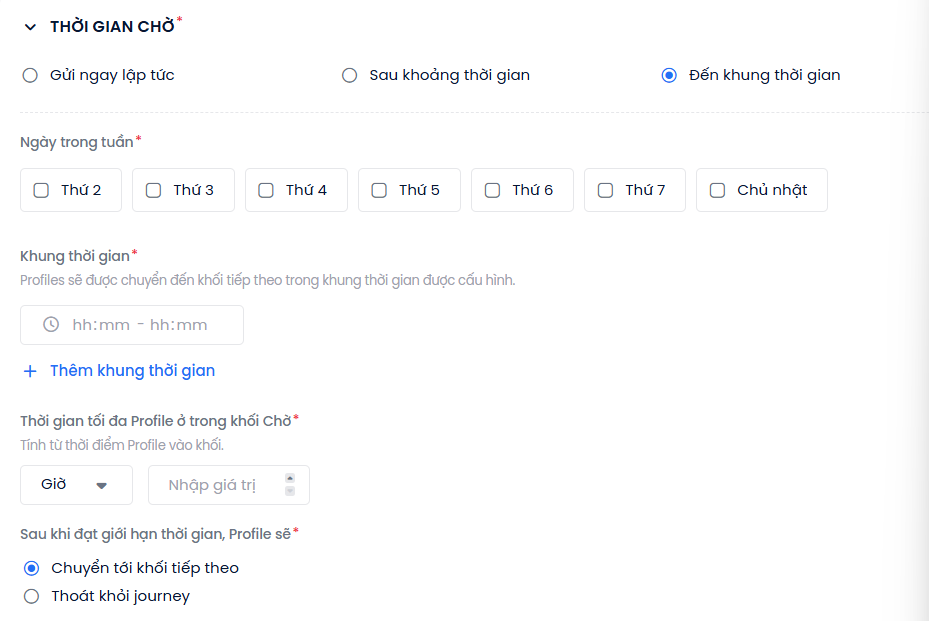The width and height of the screenshot is (929, 621).
Task: Select Gửi ngay lập tức radio option
Action: click(x=30, y=75)
